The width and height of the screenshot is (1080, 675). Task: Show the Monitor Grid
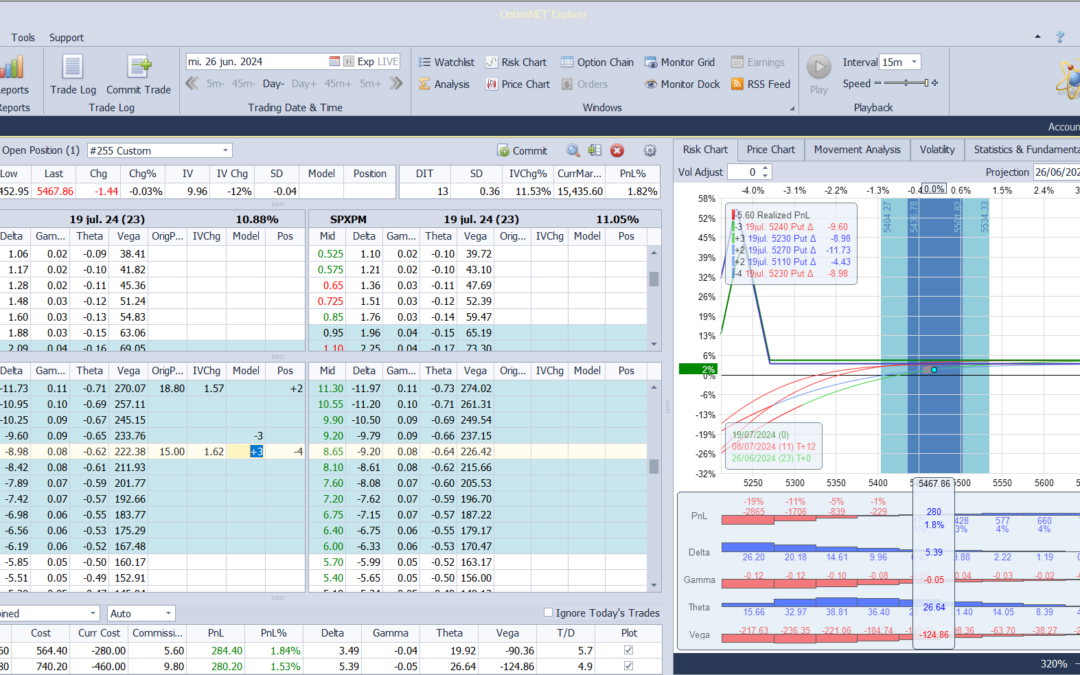(680, 62)
